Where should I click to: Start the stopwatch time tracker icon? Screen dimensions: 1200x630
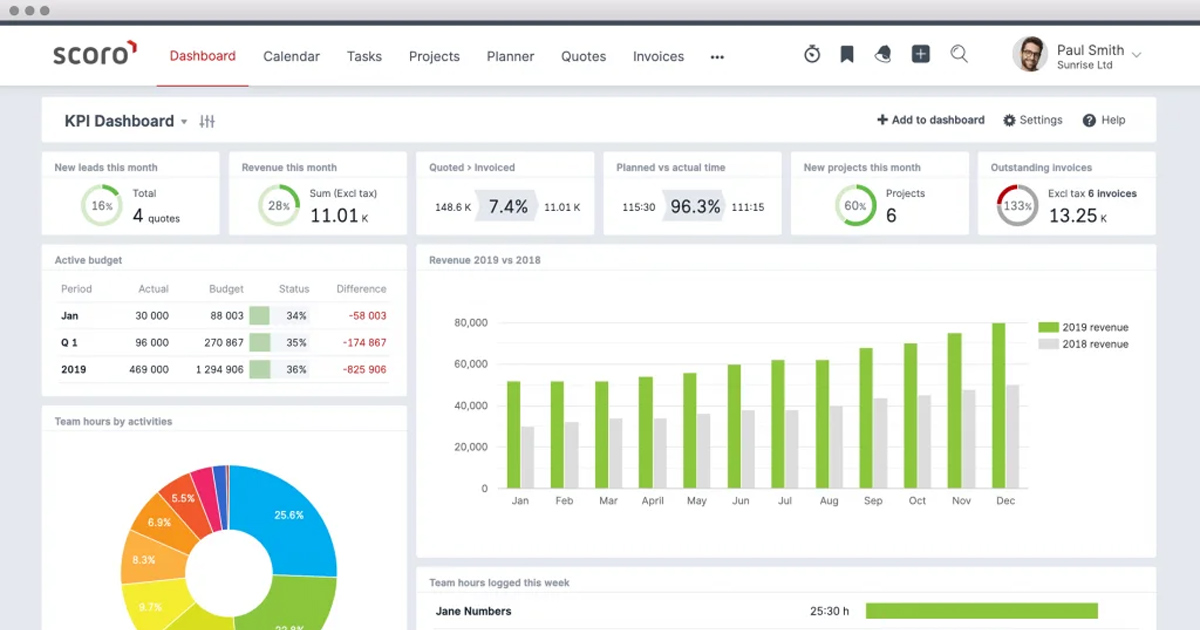[812, 55]
